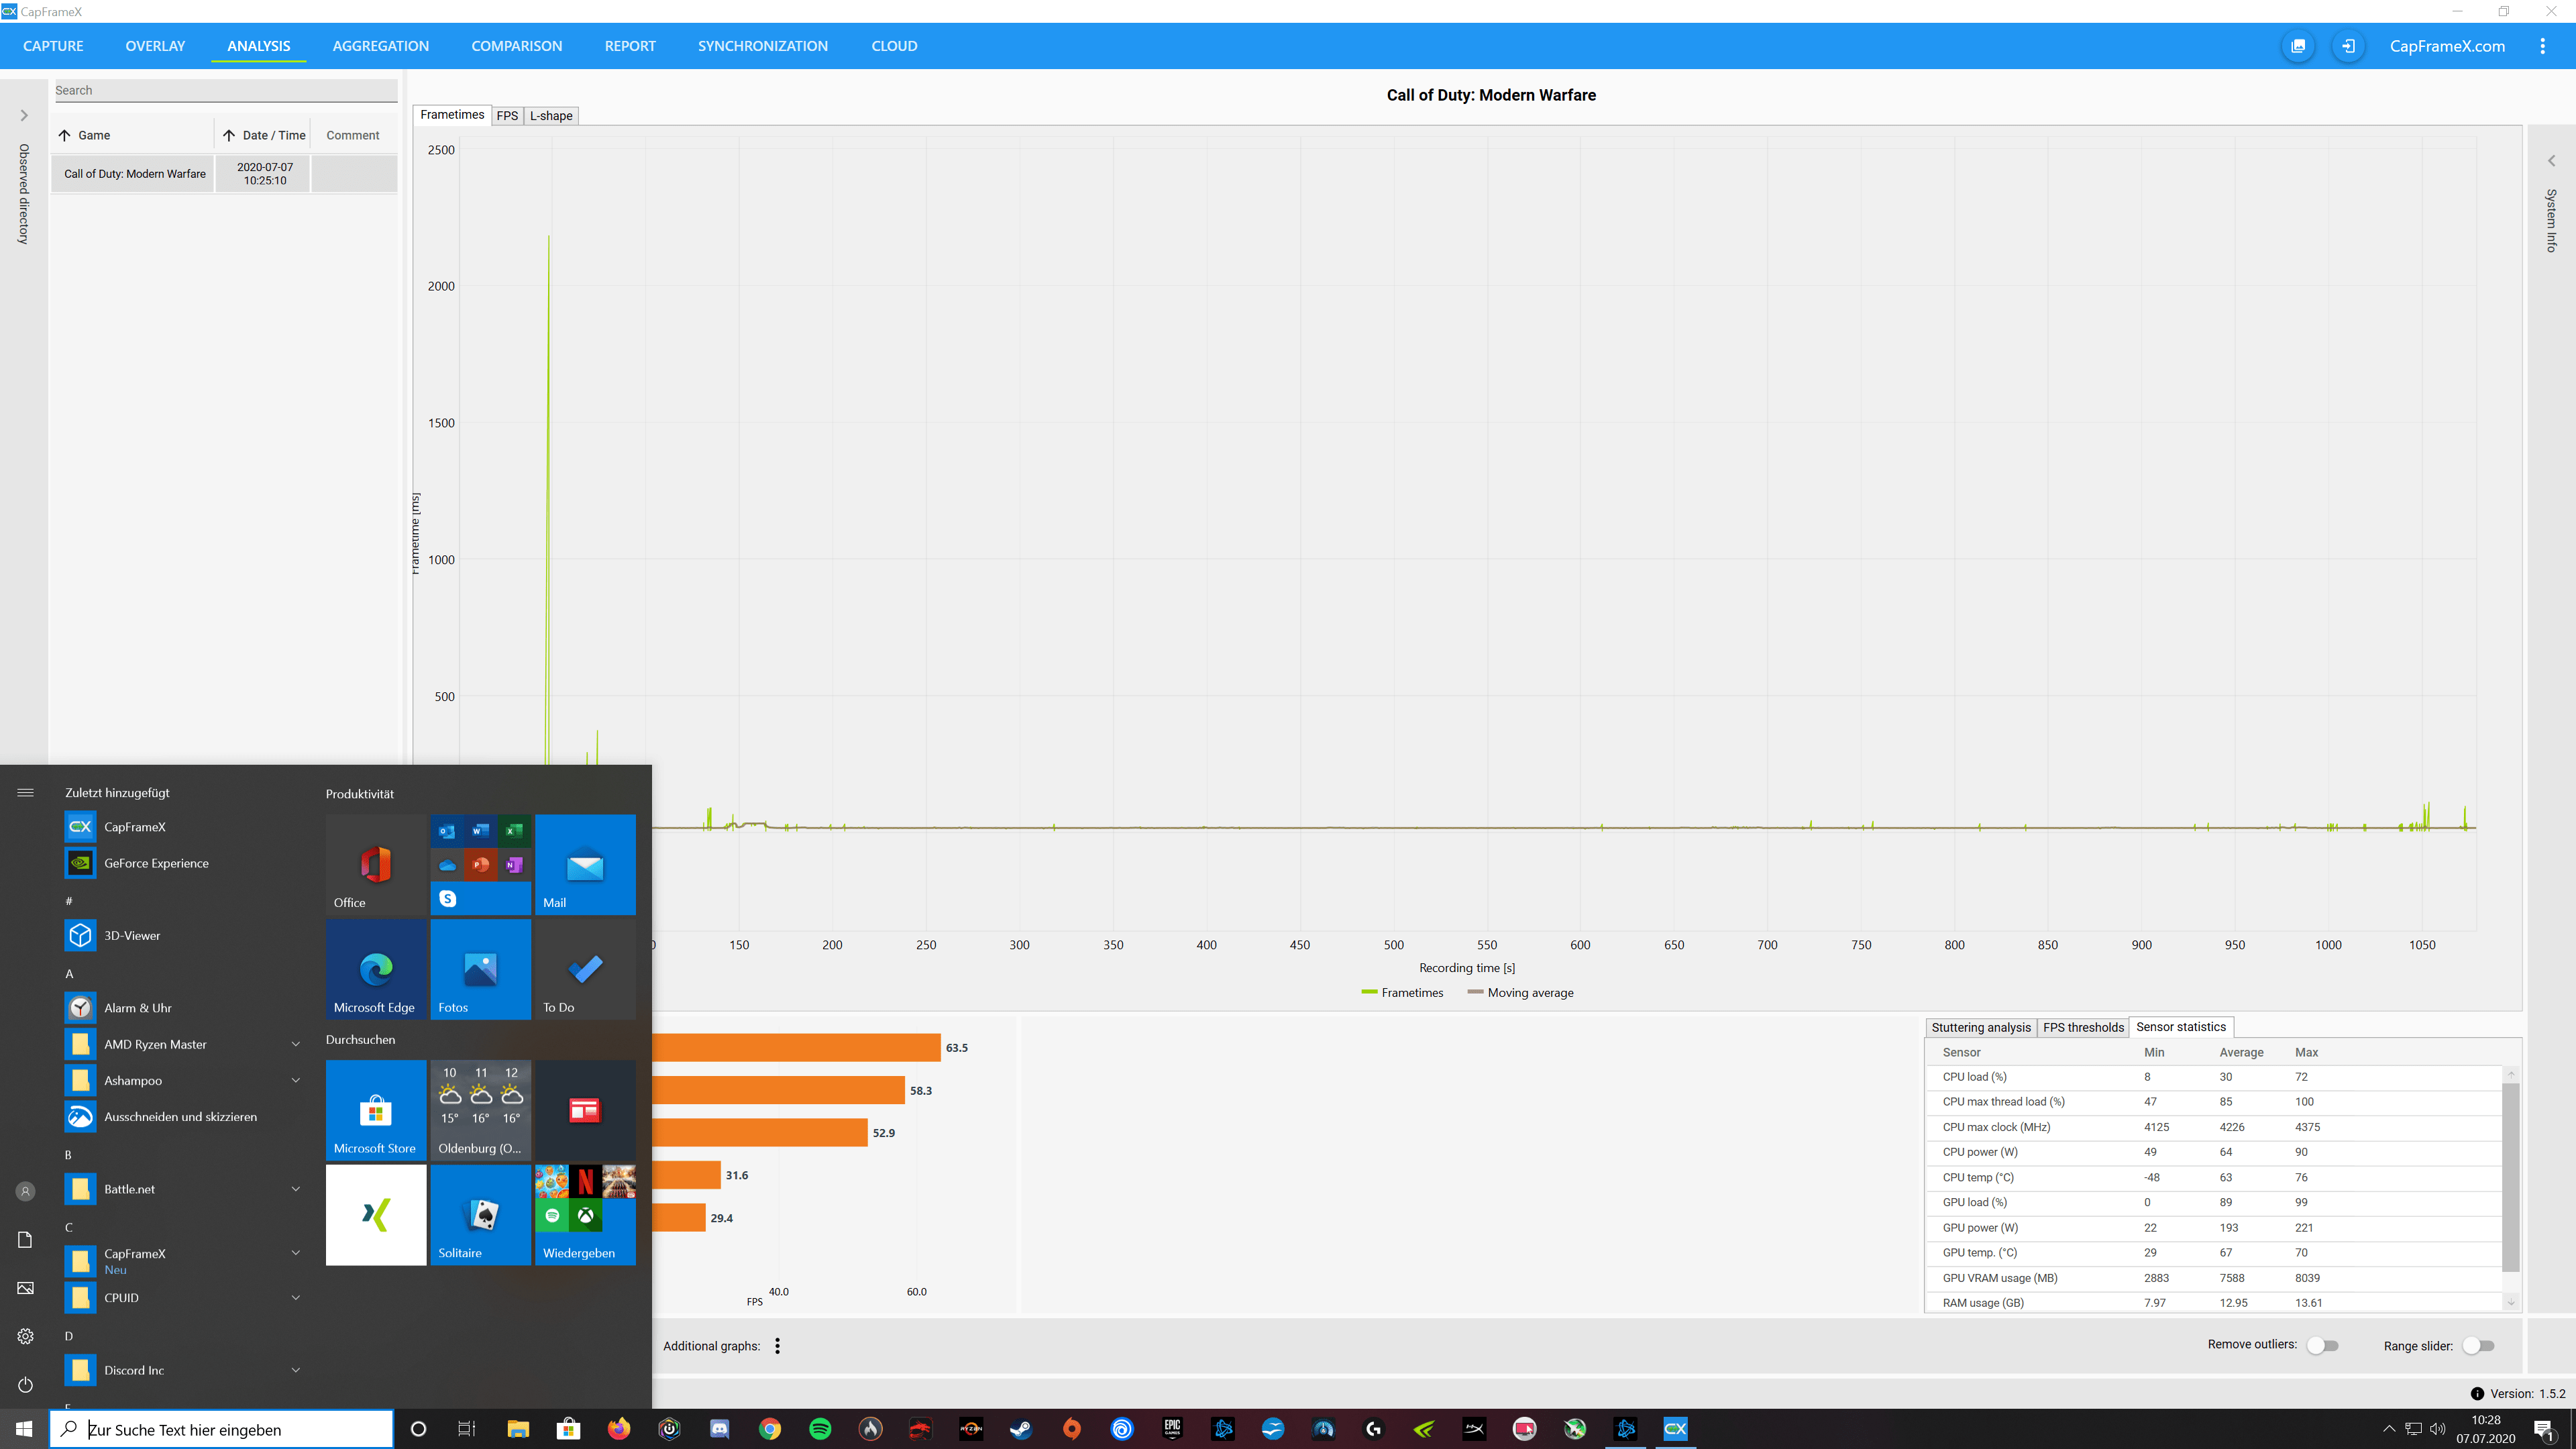
Task: Switch to the COMPARISON tab
Action: [516, 46]
